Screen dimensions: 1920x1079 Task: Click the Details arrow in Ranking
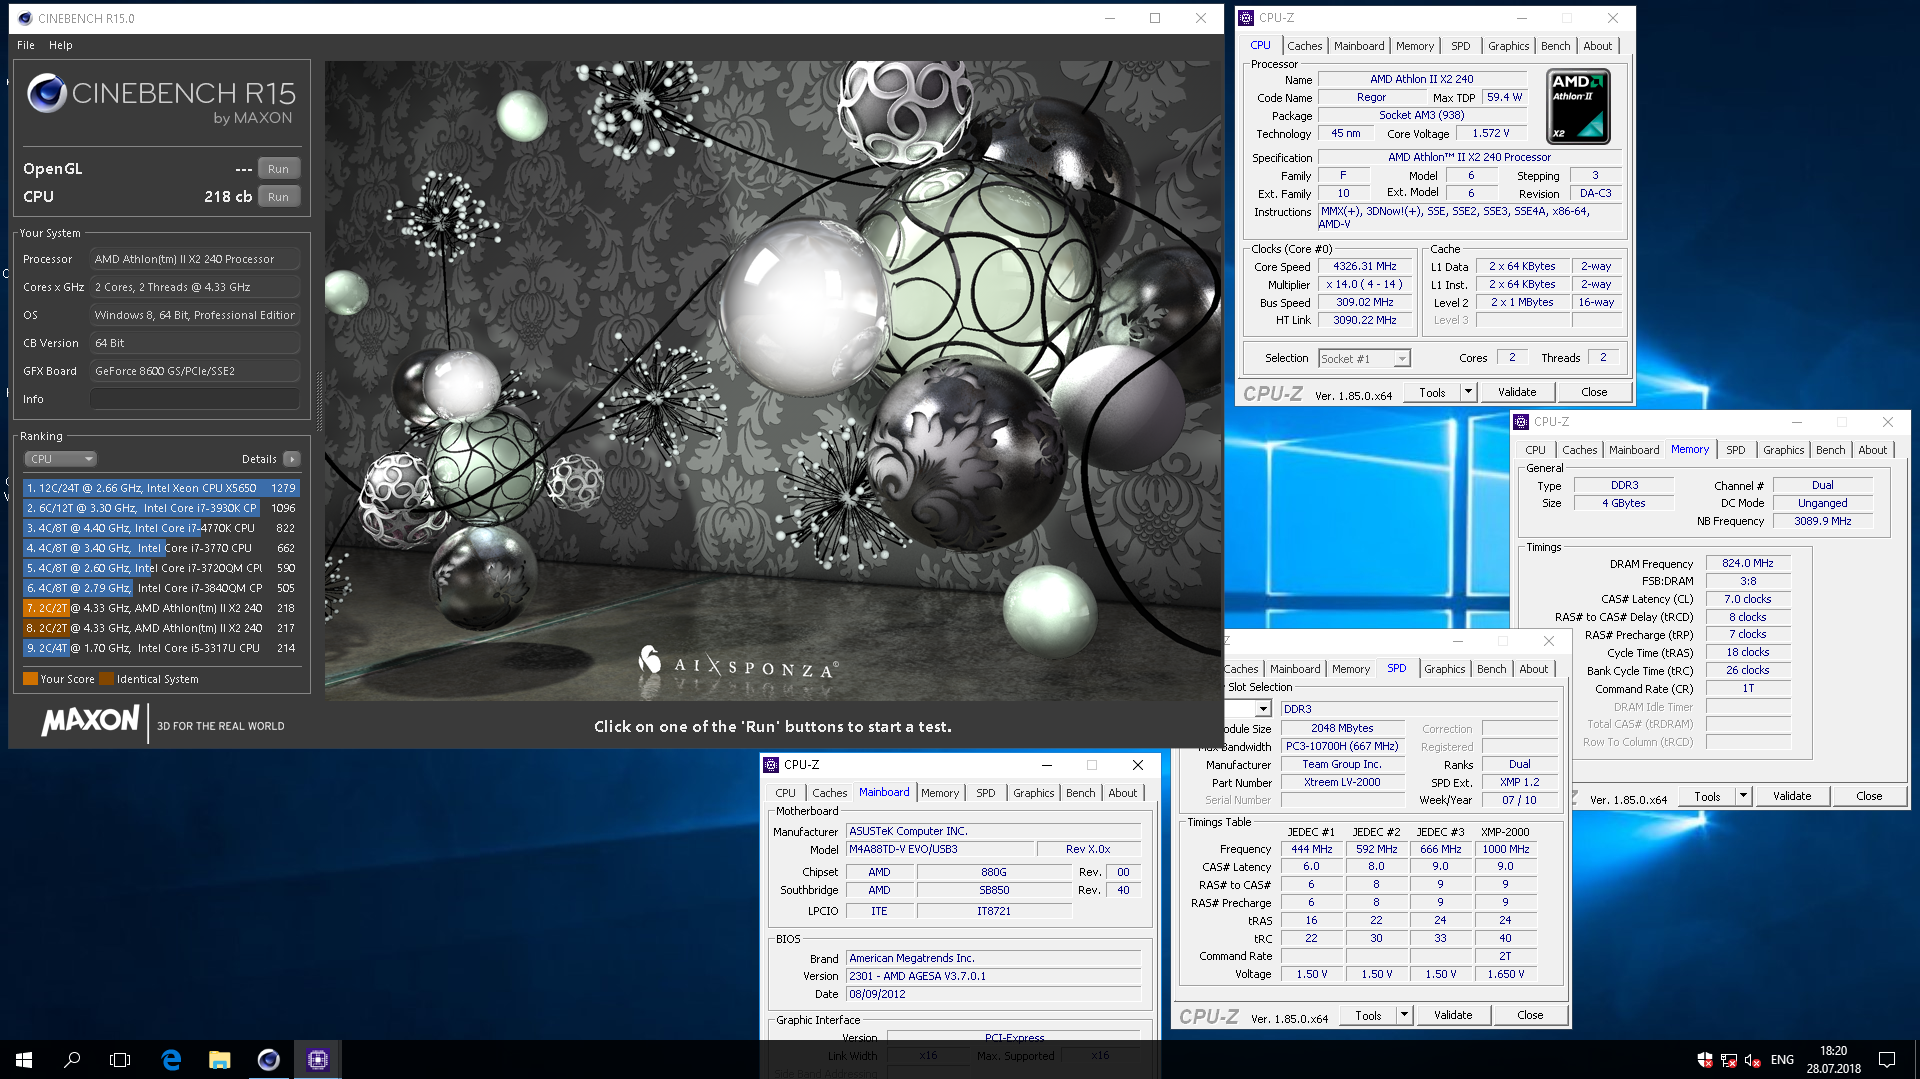pos(291,459)
